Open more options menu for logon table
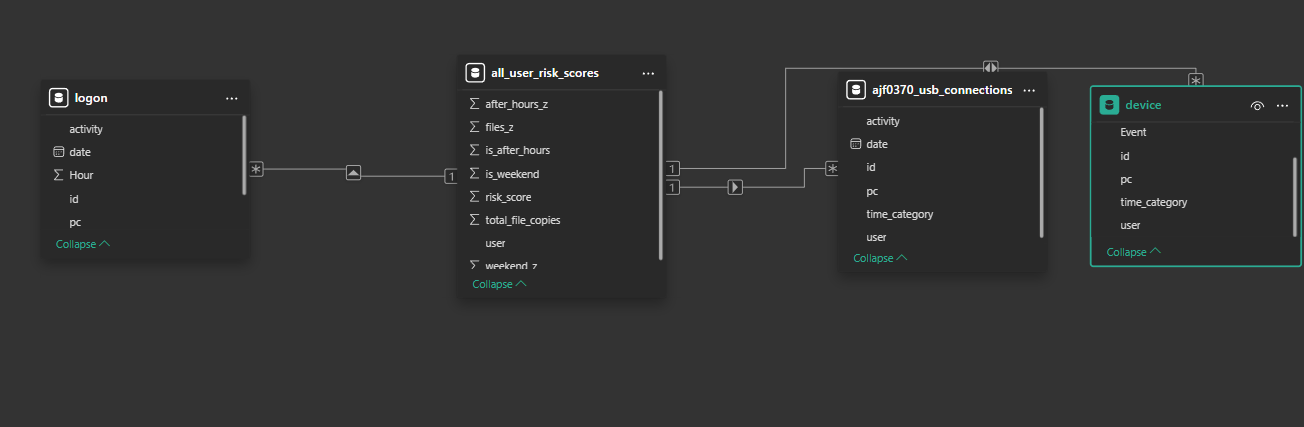The width and height of the screenshot is (1304, 427). (232, 98)
